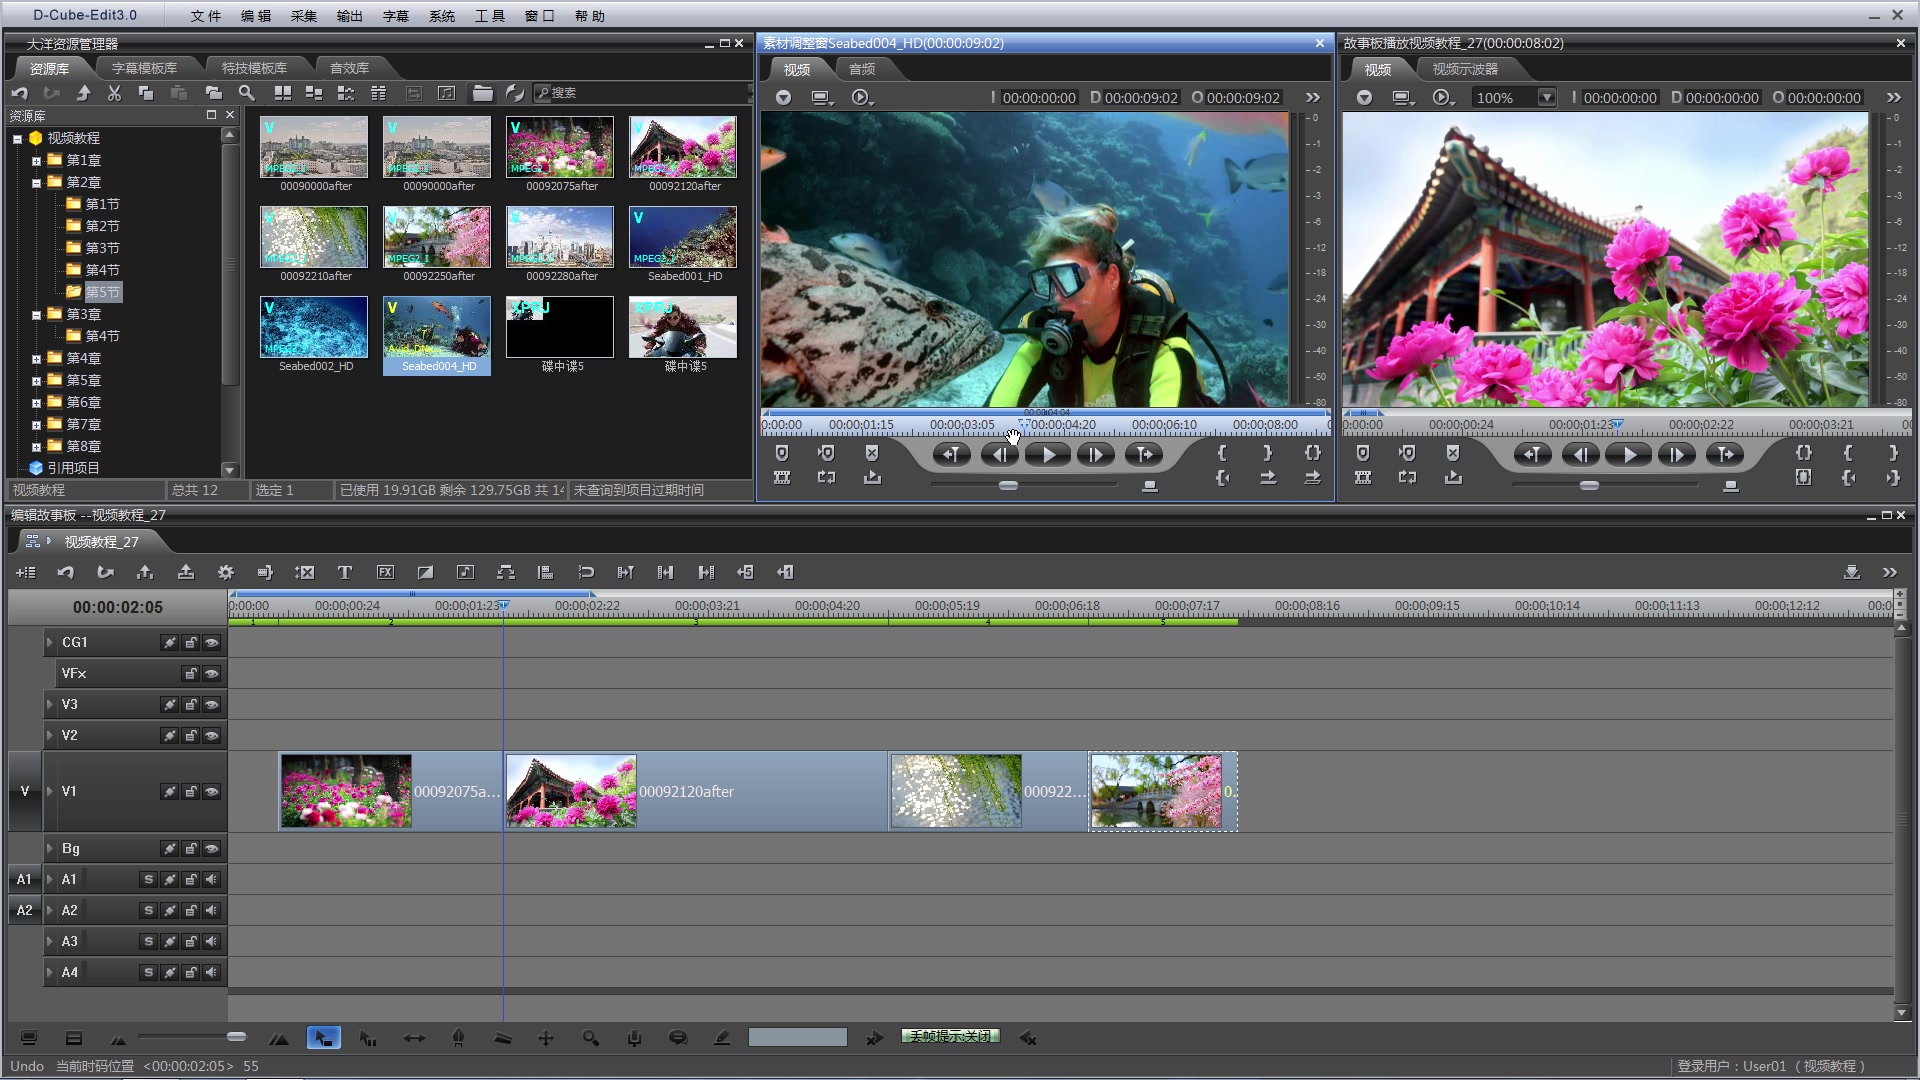Click the download icon at timeline toolbar right

point(1851,572)
